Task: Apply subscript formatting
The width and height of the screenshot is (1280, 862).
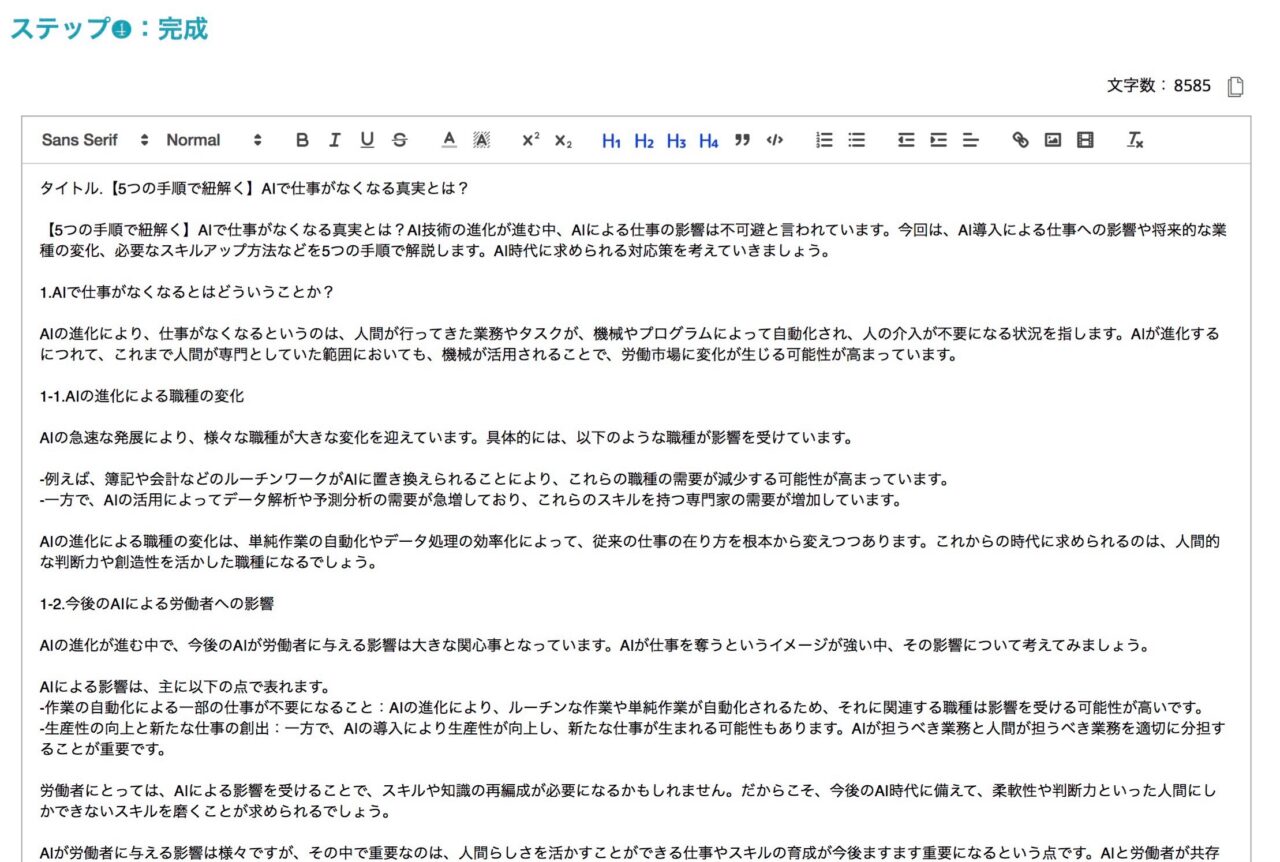Action: 562,140
